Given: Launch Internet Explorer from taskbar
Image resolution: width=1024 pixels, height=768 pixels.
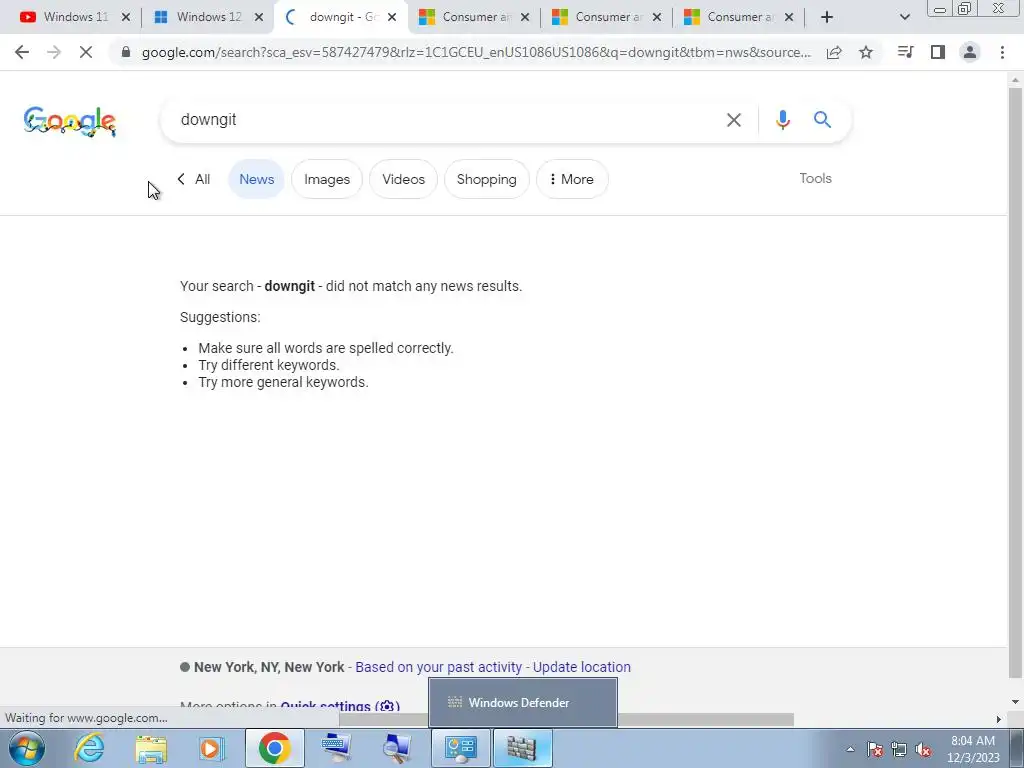Looking at the screenshot, I should pyautogui.click(x=89, y=748).
